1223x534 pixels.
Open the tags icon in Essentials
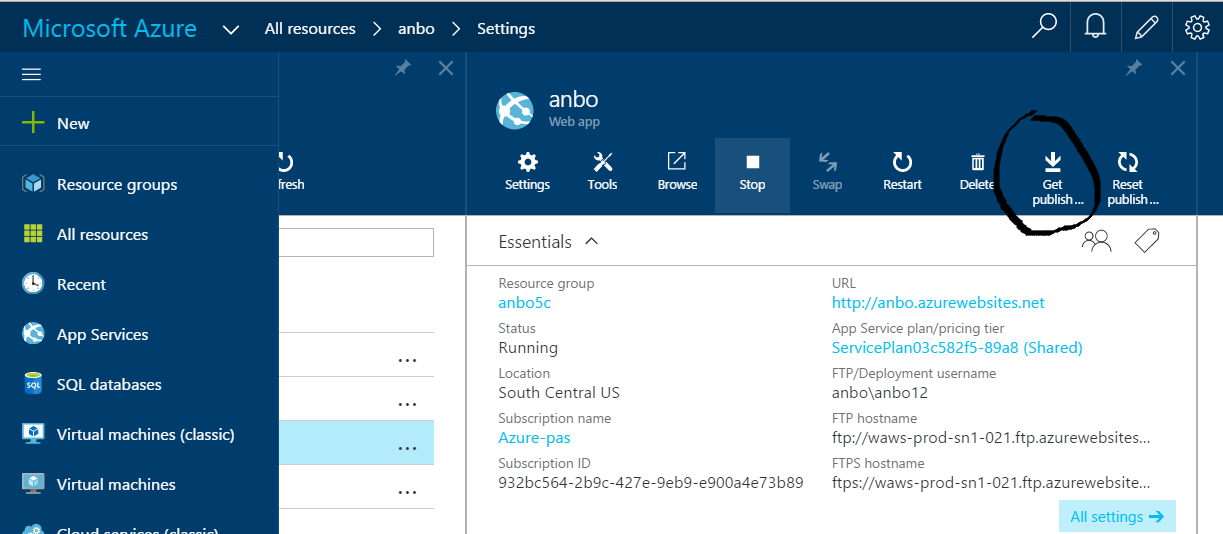1147,240
